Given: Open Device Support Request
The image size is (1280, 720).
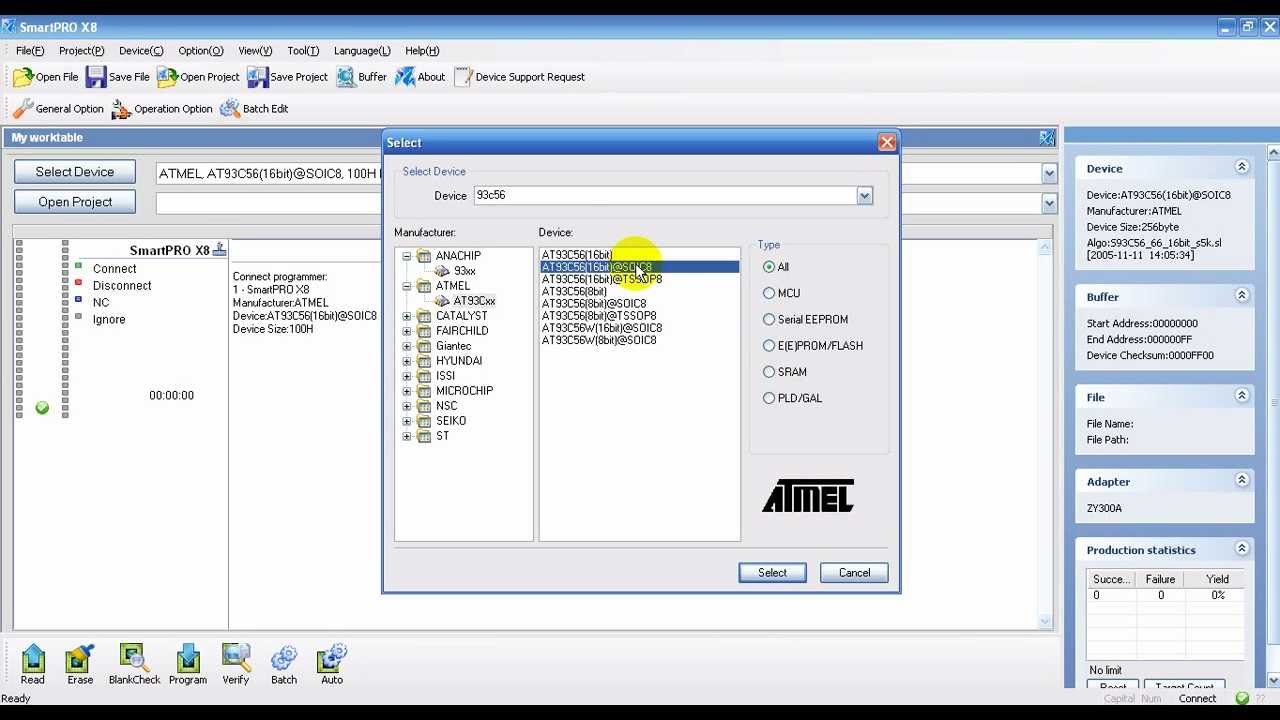Looking at the screenshot, I should [519, 77].
